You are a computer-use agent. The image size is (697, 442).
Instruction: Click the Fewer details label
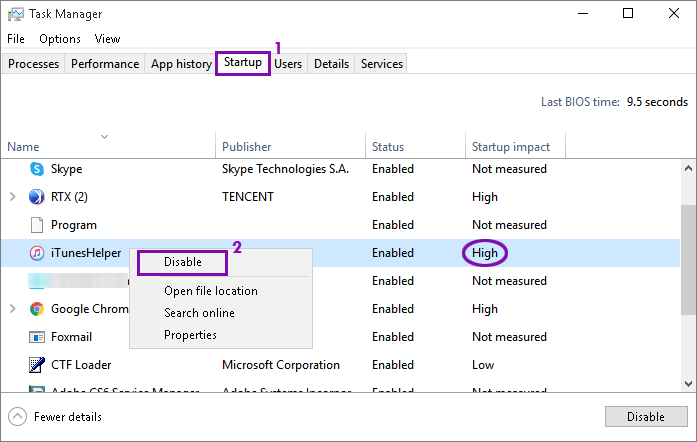click(68, 417)
